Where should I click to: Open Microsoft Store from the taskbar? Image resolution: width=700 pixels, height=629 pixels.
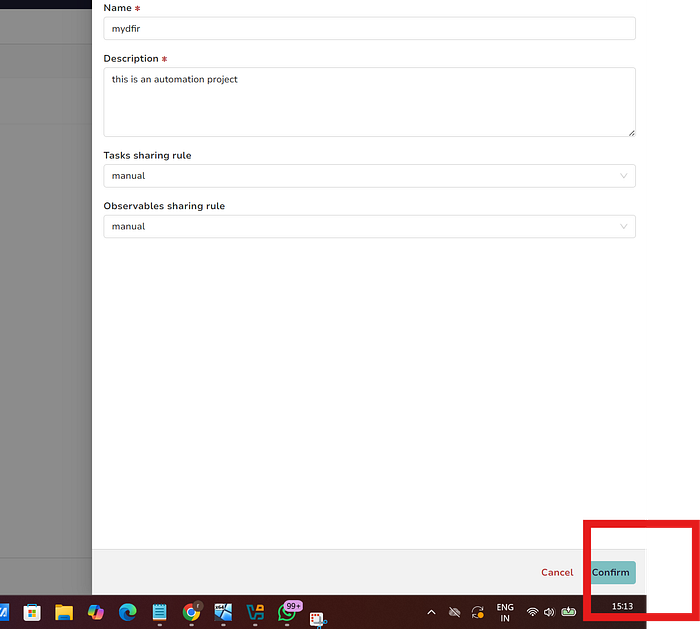point(32,612)
